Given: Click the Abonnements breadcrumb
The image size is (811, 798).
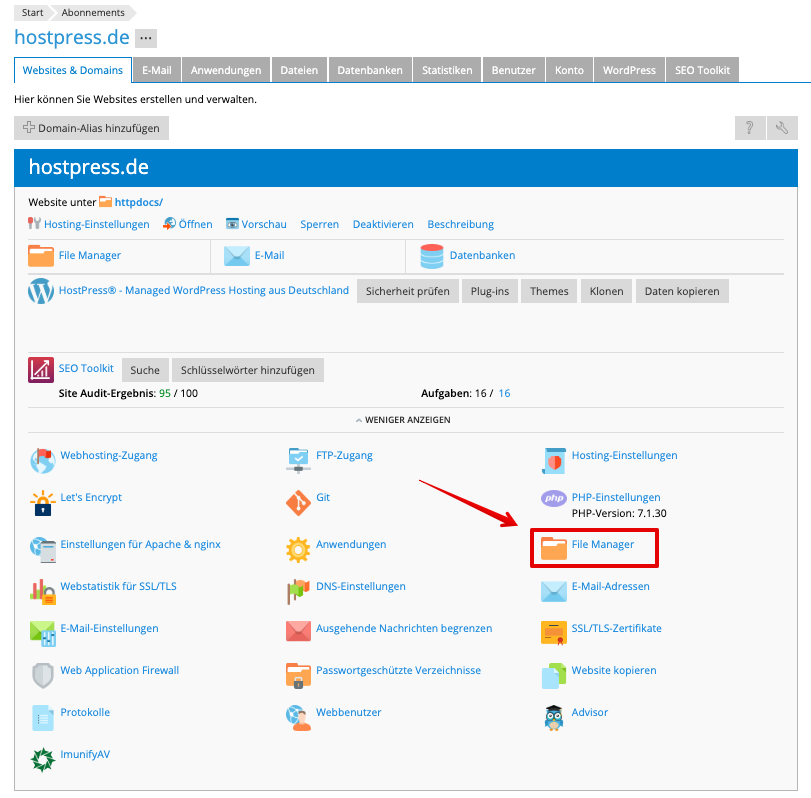Looking at the screenshot, I should (93, 12).
